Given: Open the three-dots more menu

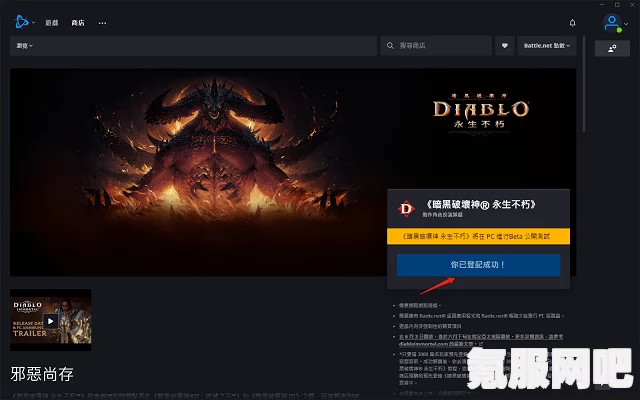Looking at the screenshot, I should (x=102, y=23).
